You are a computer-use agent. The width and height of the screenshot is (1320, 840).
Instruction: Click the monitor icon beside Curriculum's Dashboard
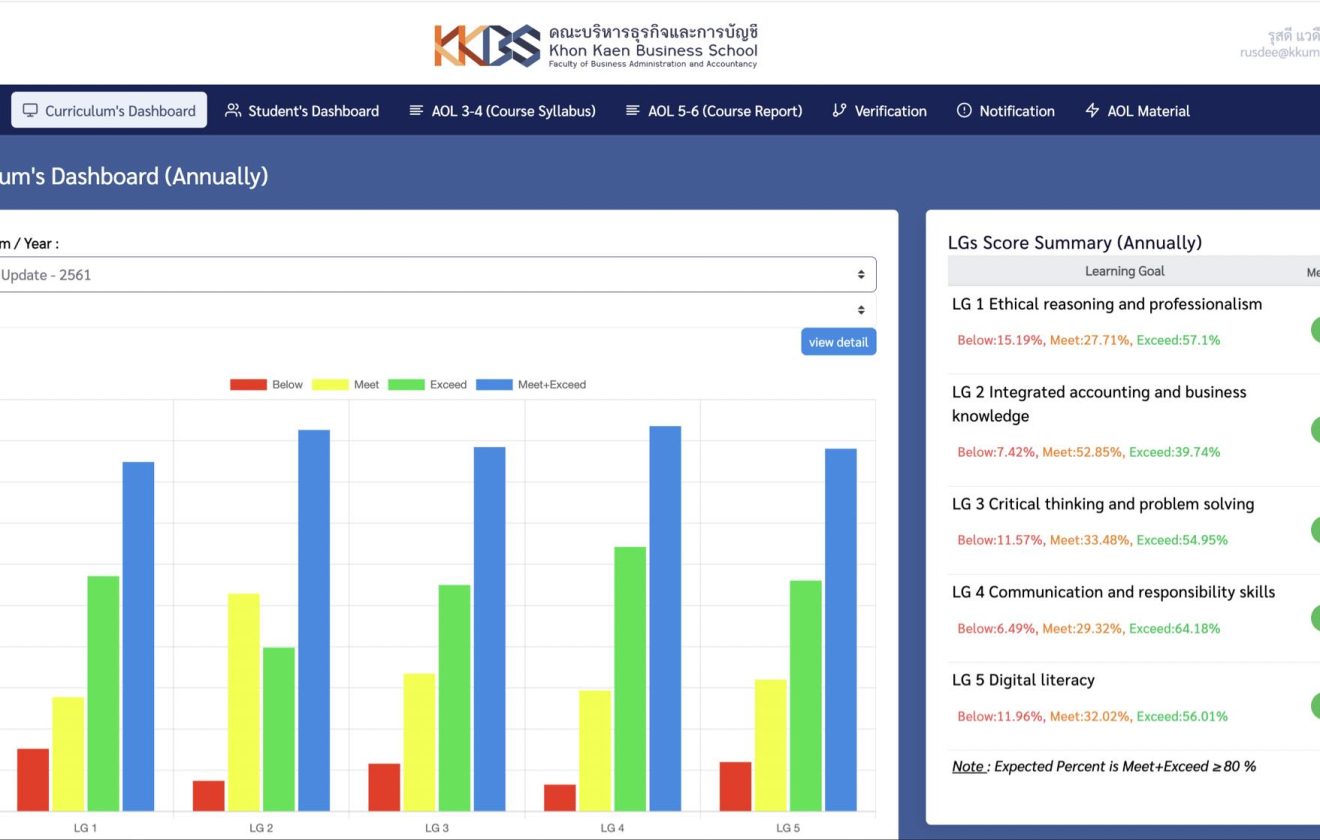(x=30, y=111)
